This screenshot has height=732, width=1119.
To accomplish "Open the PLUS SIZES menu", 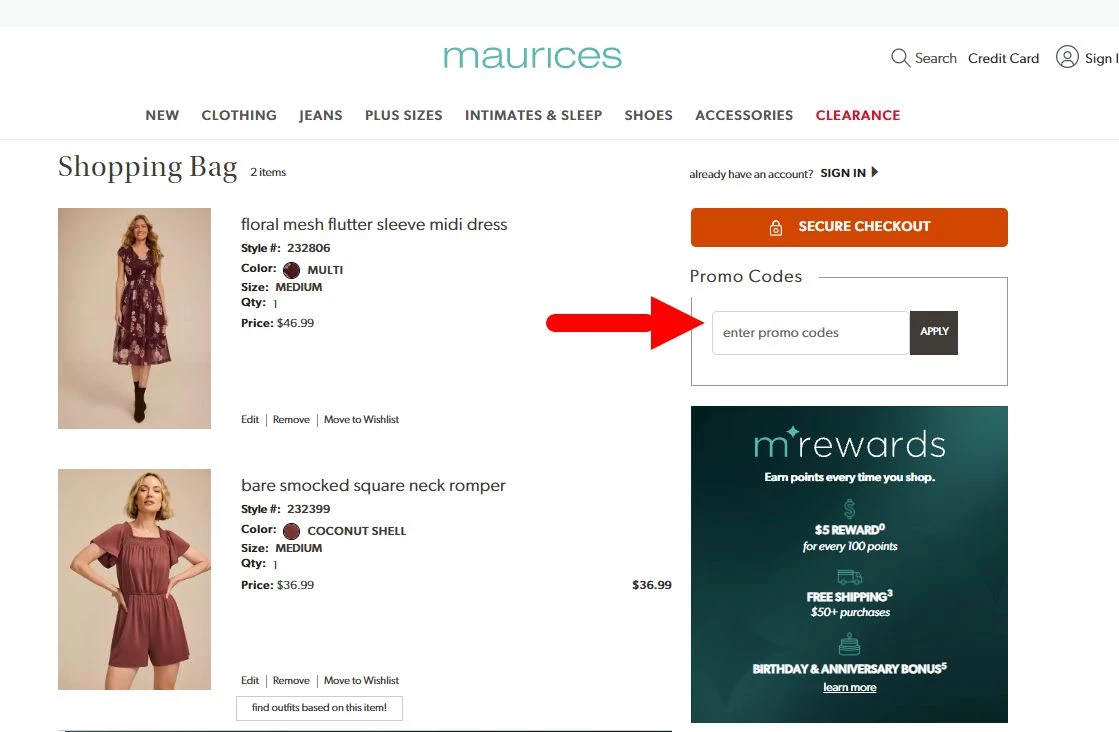I will [404, 116].
